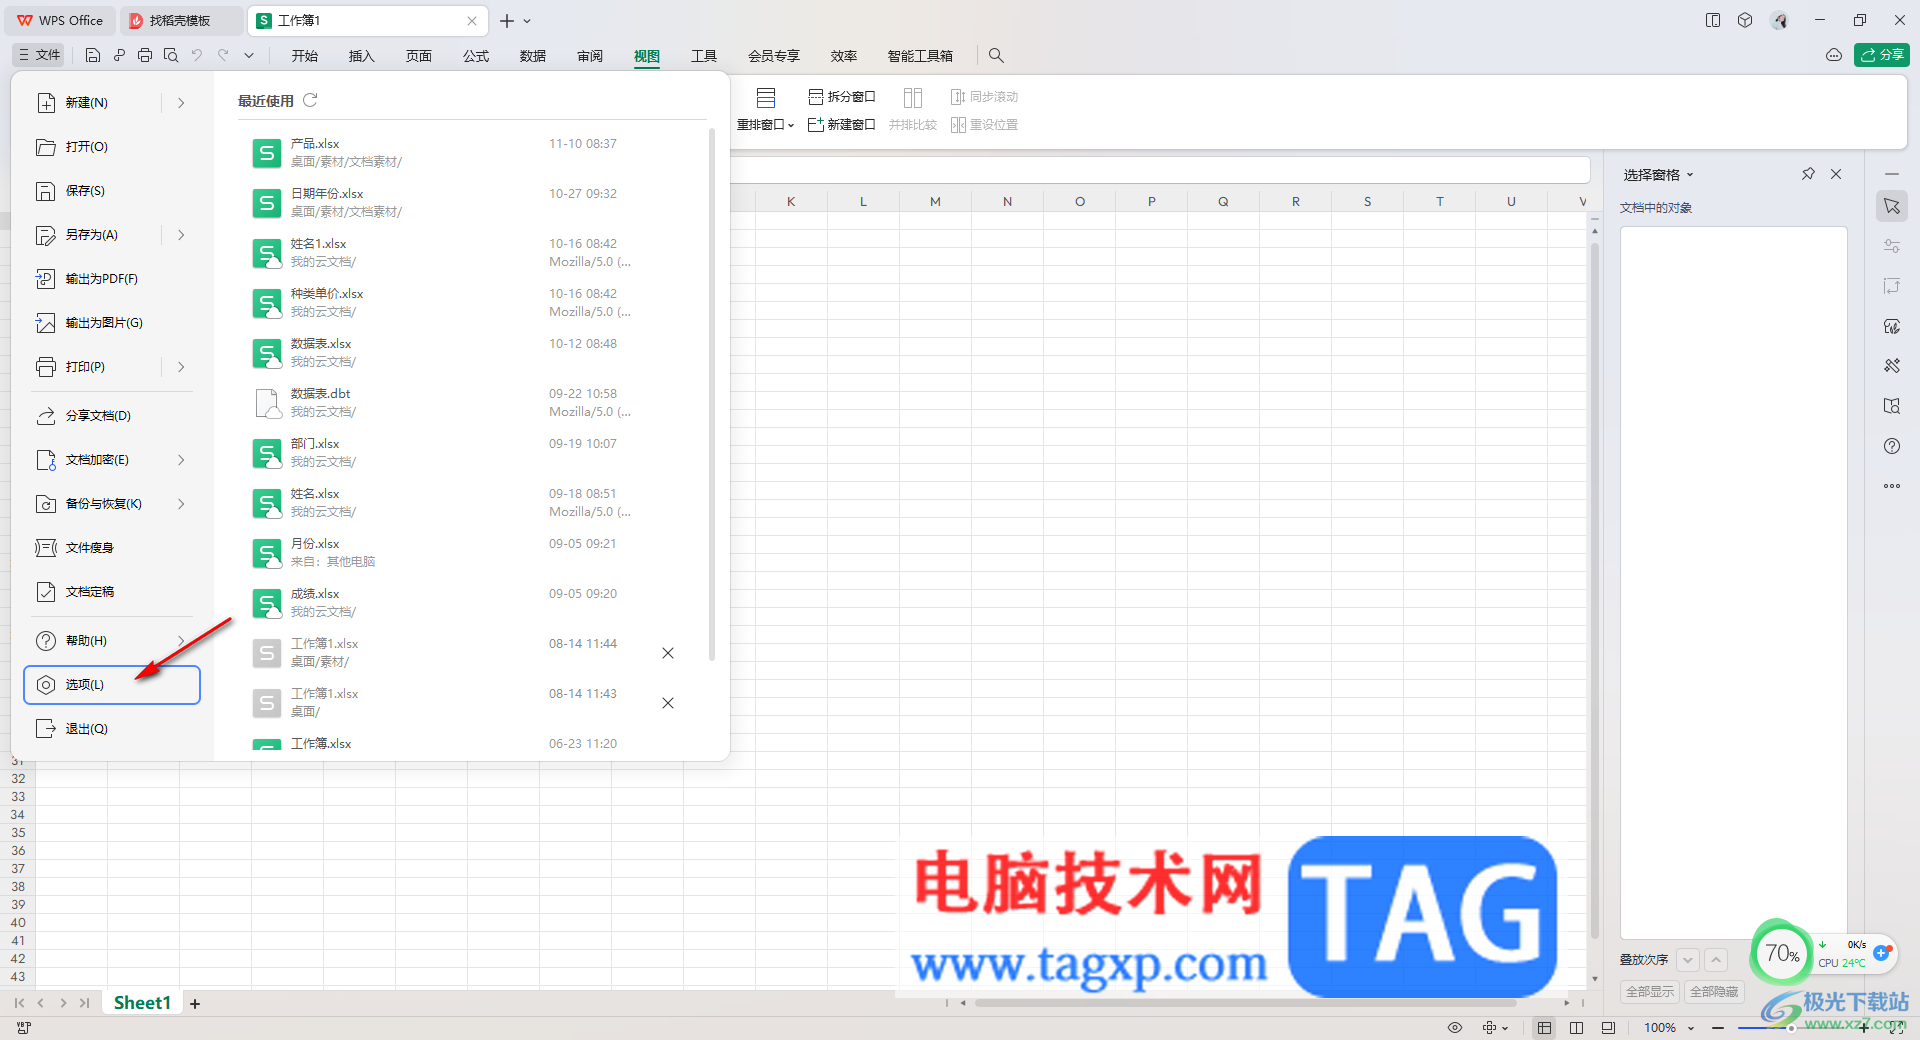This screenshot has width=1920, height=1040.
Task: Click the Rearrange Windows (重排窗口) icon
Action: pos(766,98)
